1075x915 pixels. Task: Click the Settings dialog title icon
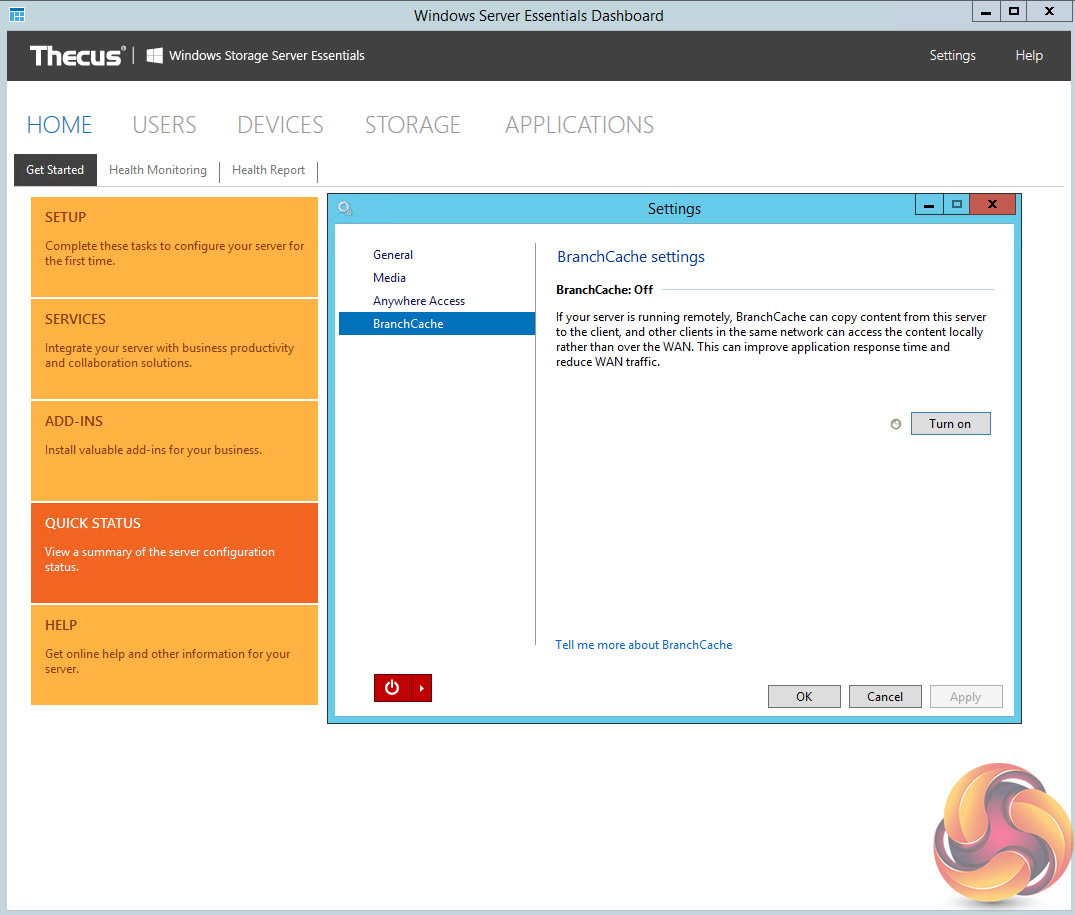click(346, 208)
